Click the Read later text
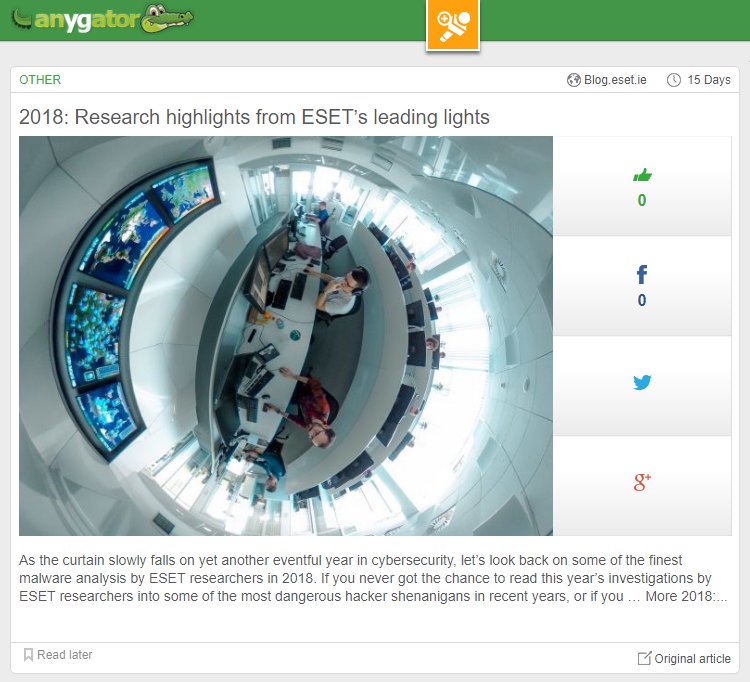The image size is (750, 682). [65, 655]
